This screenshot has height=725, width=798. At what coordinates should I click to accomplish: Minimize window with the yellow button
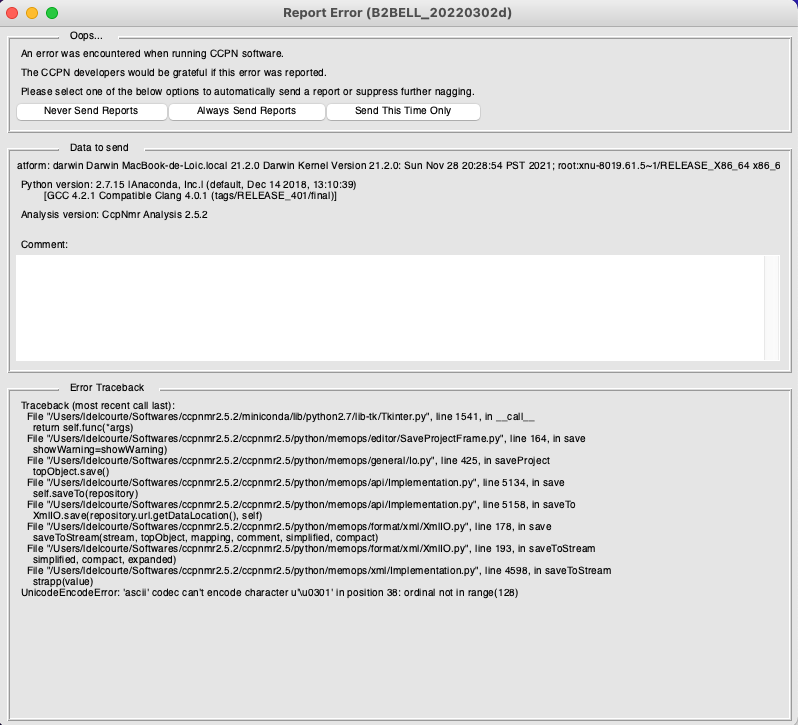coord(33,13)
